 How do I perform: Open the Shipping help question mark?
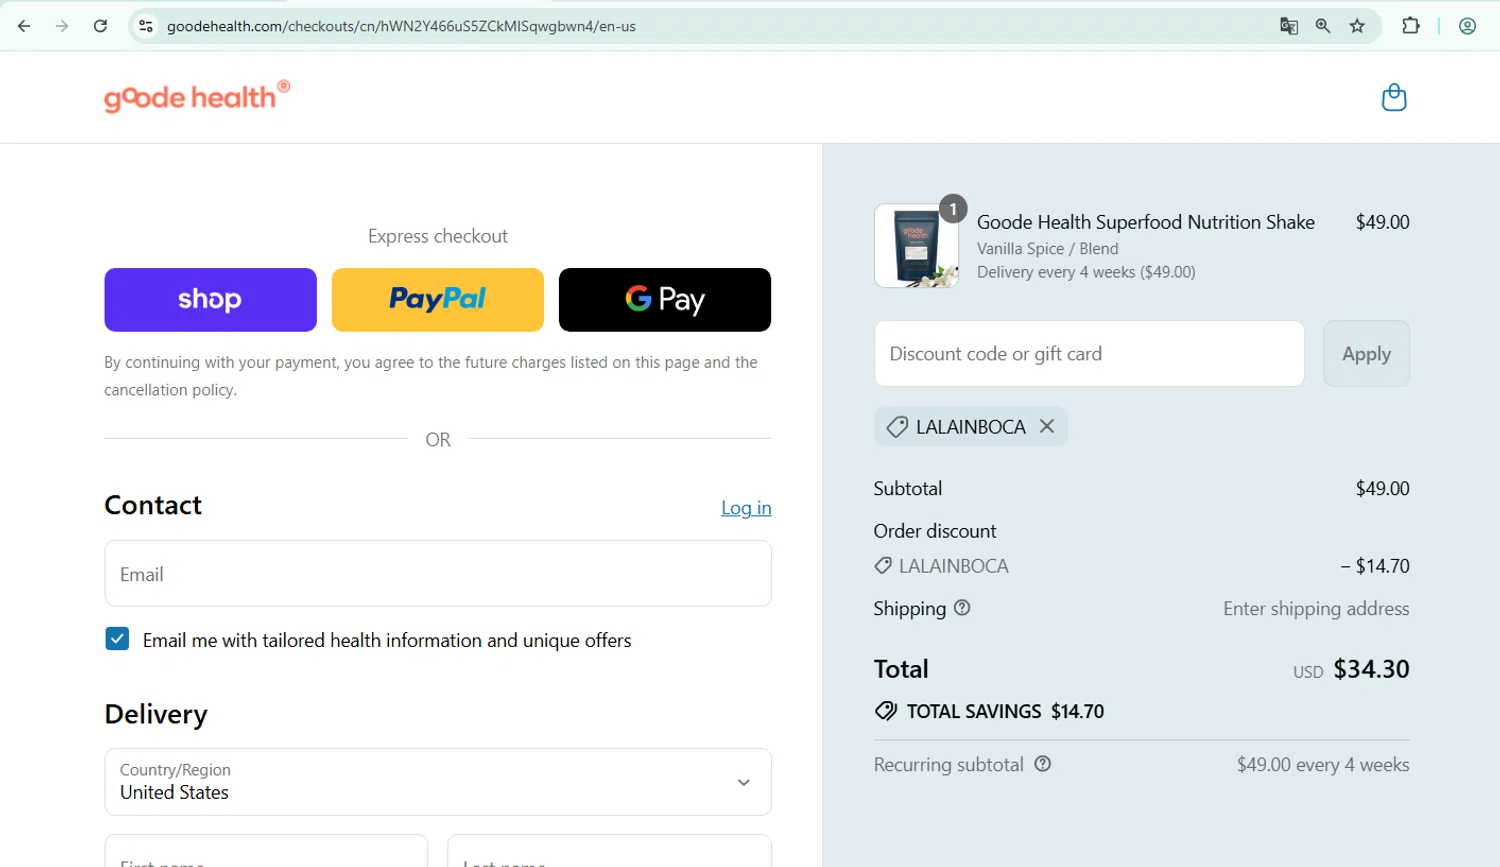[962, 608]
